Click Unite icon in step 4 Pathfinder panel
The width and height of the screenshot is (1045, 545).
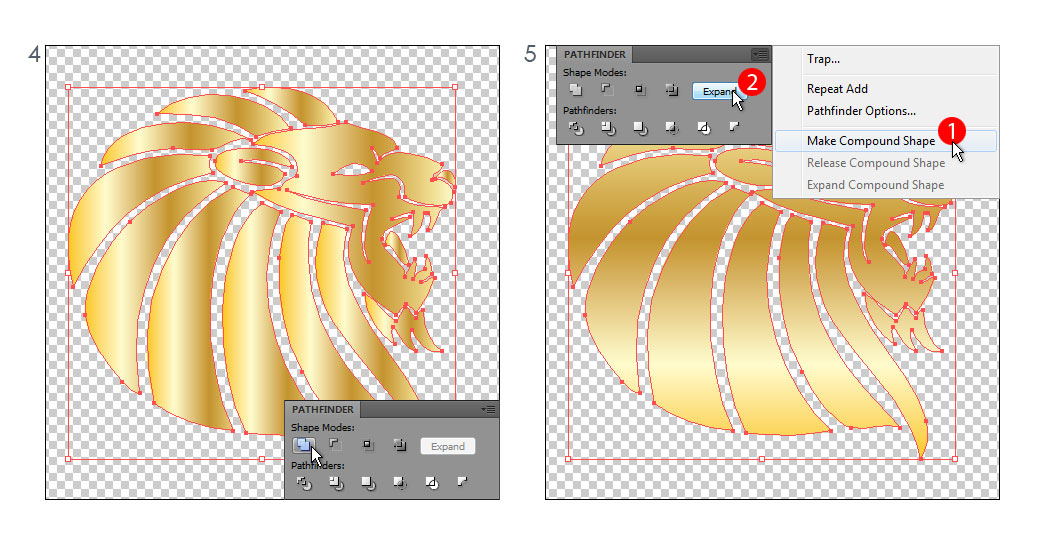303,445
